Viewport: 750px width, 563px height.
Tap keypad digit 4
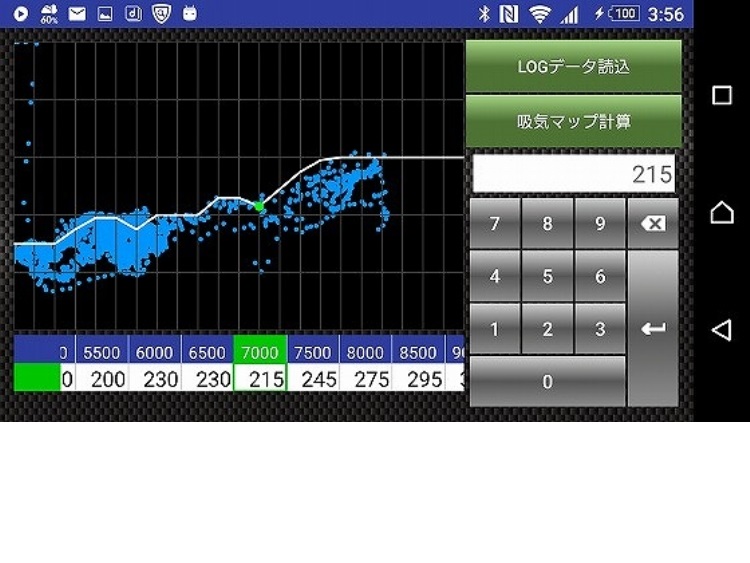coord(495,276)
